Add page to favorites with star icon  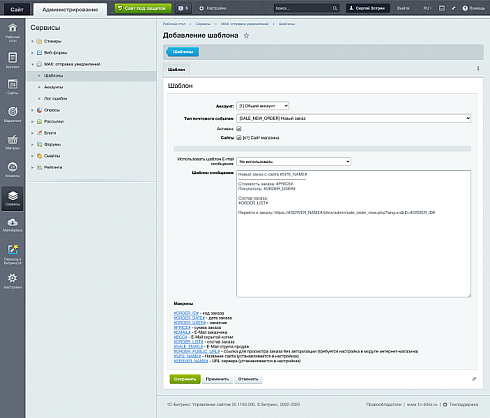click(246, 35)
